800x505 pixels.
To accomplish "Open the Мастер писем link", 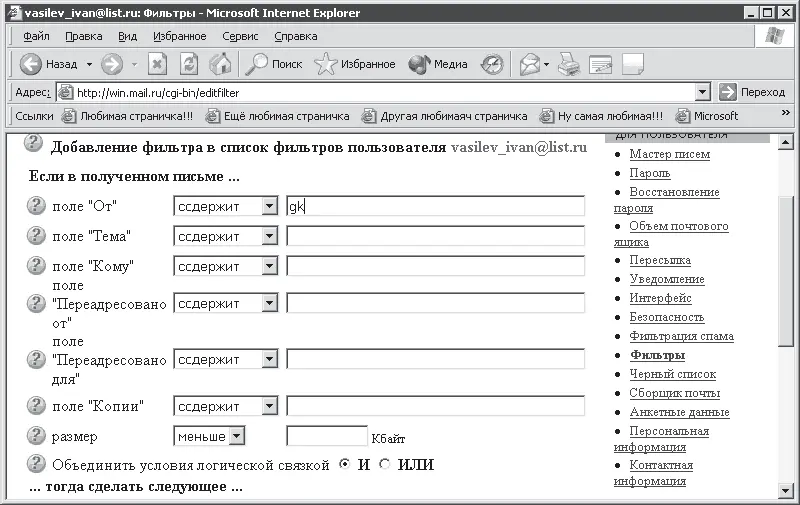I will coord(669,154).
